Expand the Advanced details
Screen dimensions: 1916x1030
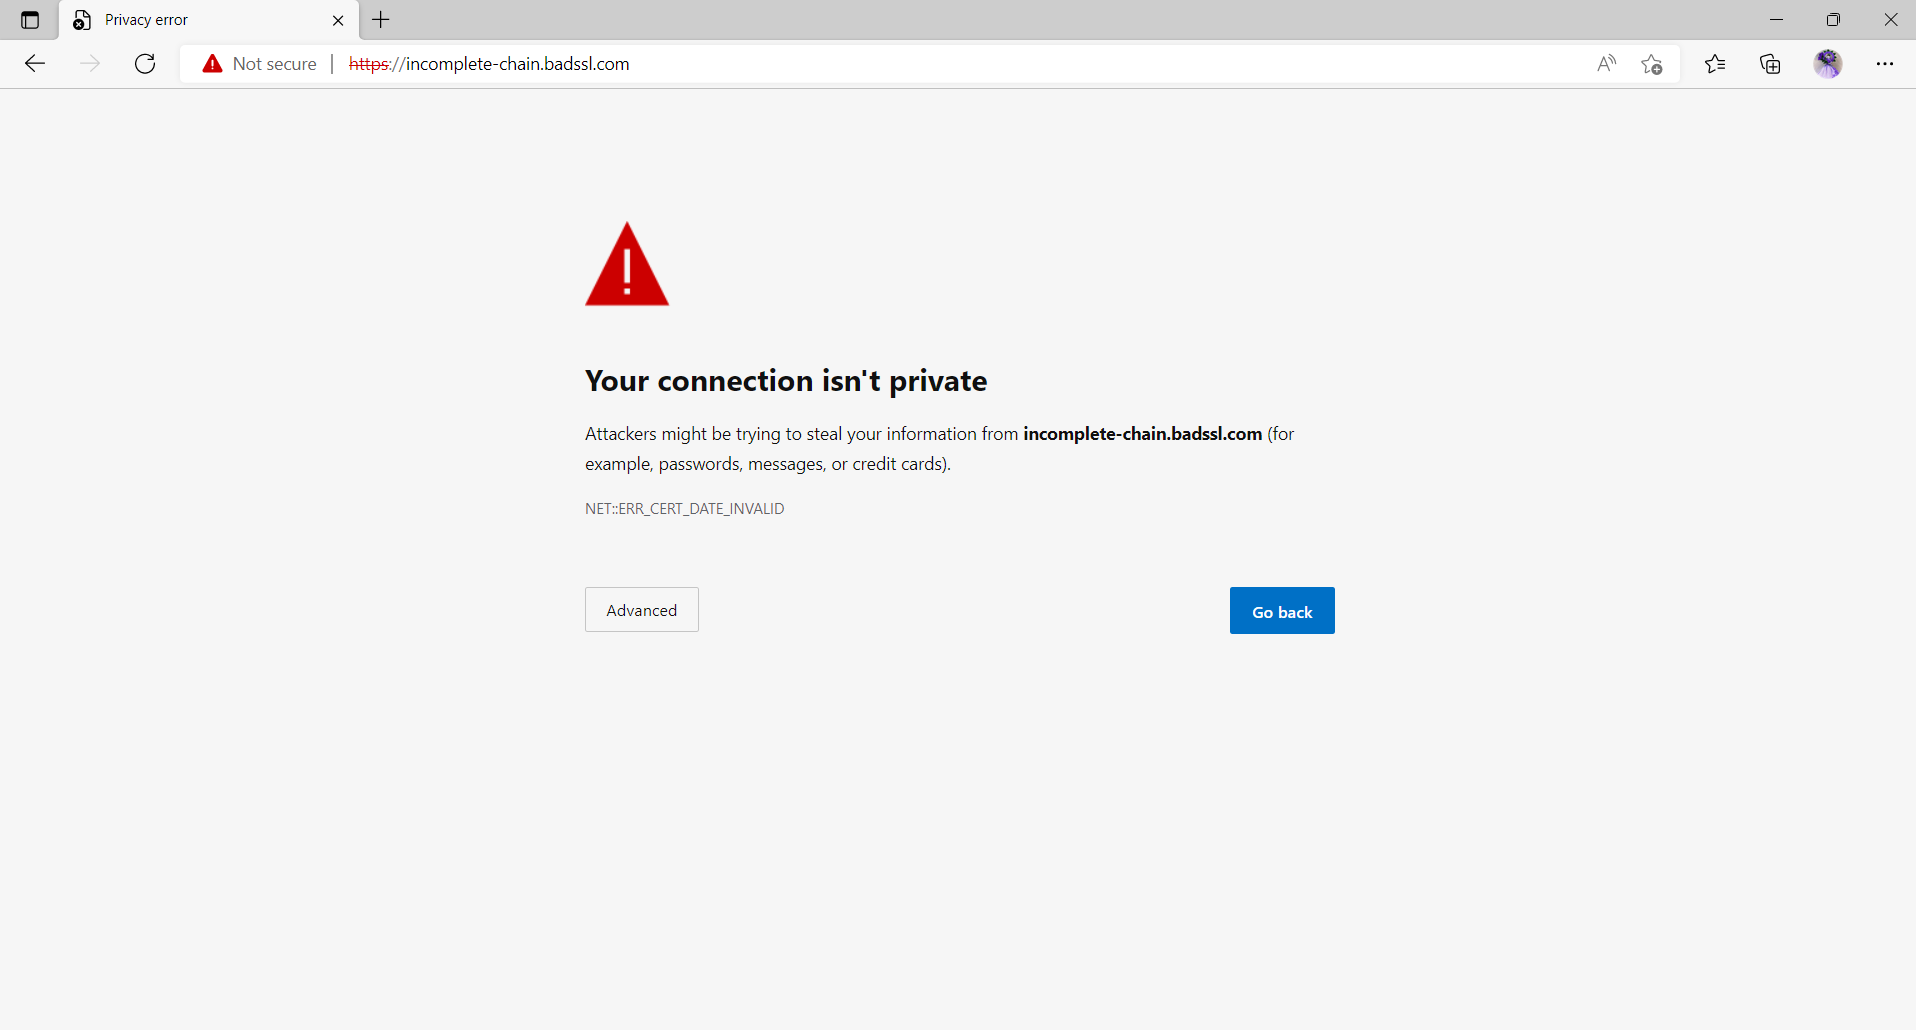click(641, 609)
